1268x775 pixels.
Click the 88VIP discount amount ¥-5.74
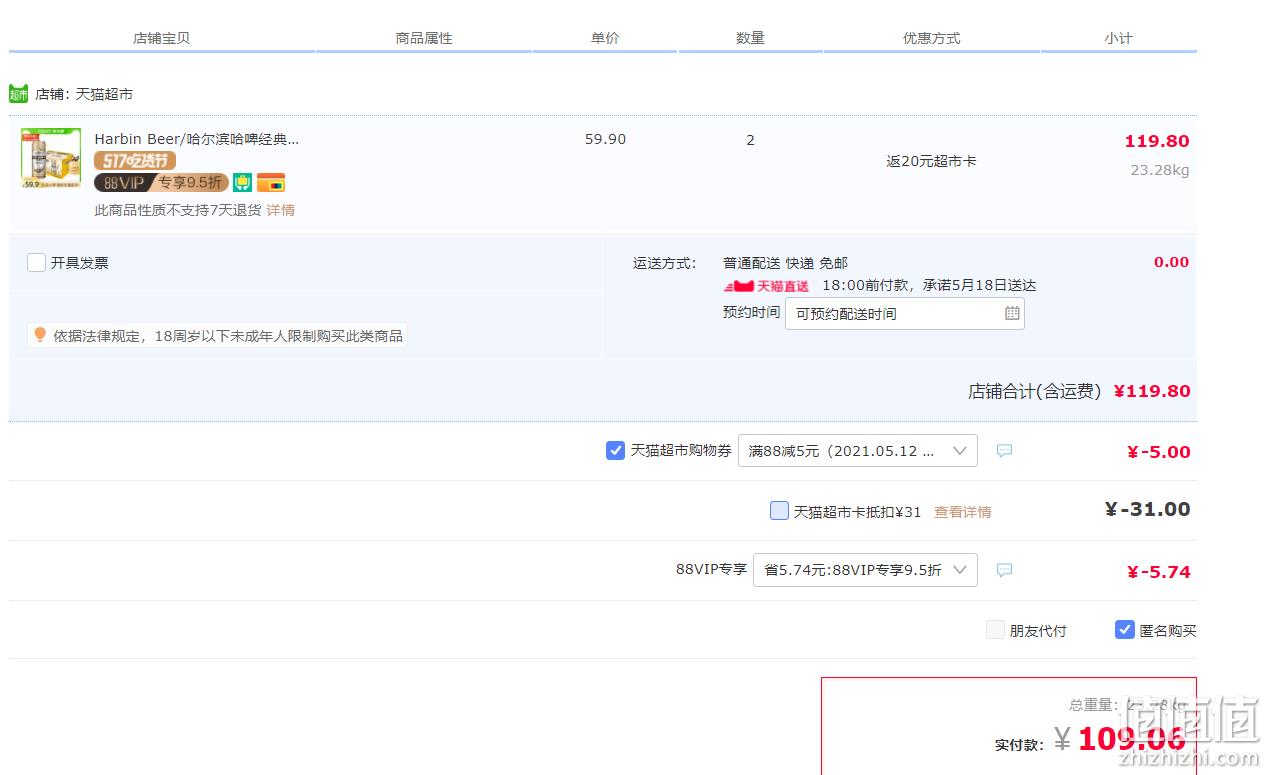tap(1158, 572)
